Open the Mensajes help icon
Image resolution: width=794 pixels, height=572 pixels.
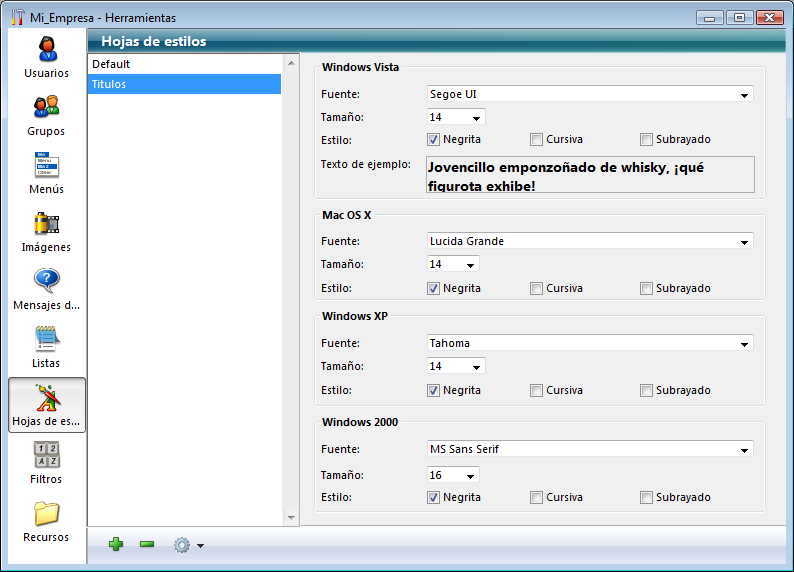pyautogui.click(x=46, y=281)
